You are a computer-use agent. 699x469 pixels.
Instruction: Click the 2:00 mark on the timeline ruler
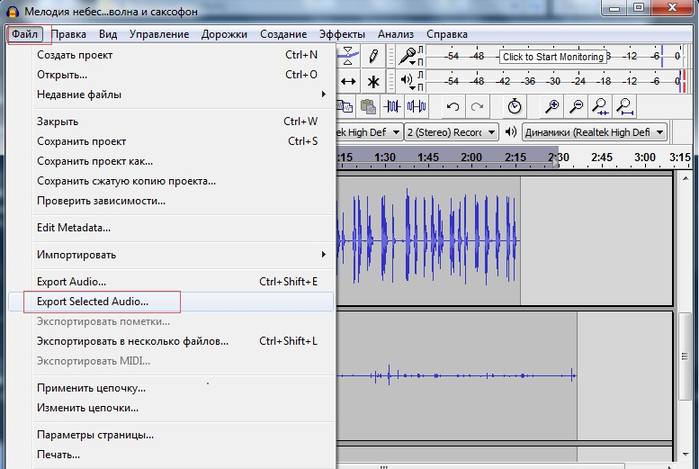(471, 157)
